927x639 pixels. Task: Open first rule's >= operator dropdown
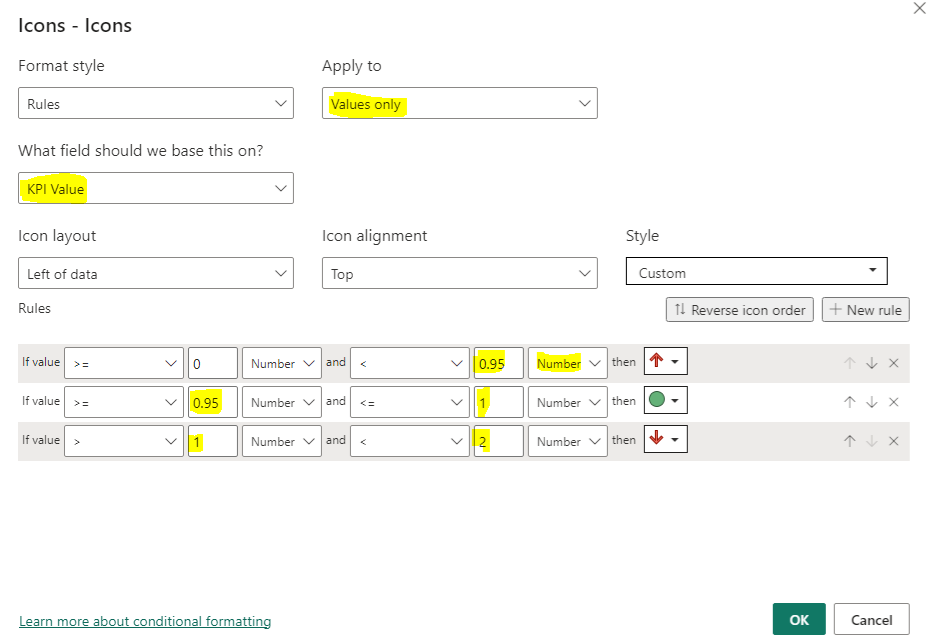[124, 363]
